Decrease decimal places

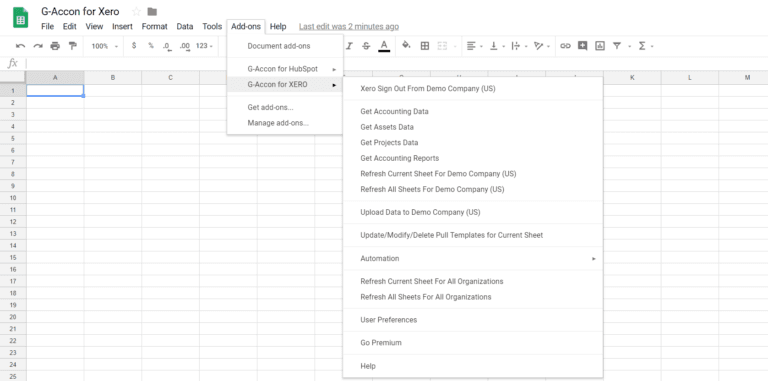(168, 46)
